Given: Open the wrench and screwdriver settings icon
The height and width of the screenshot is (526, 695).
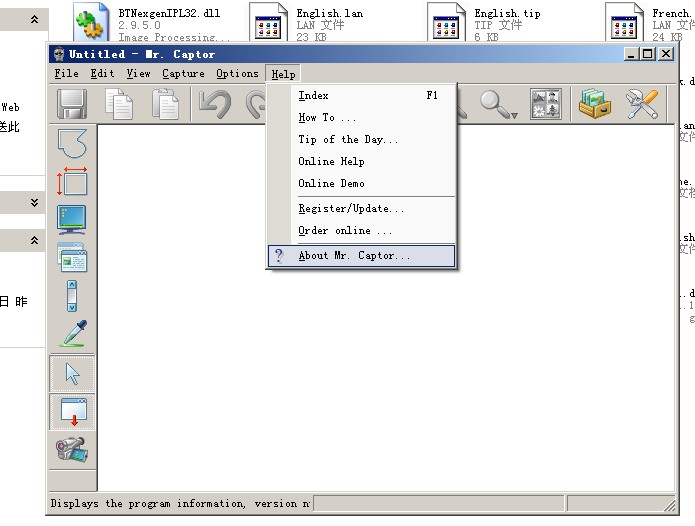Looking at the screenshot, I should (x=641, y=104).
